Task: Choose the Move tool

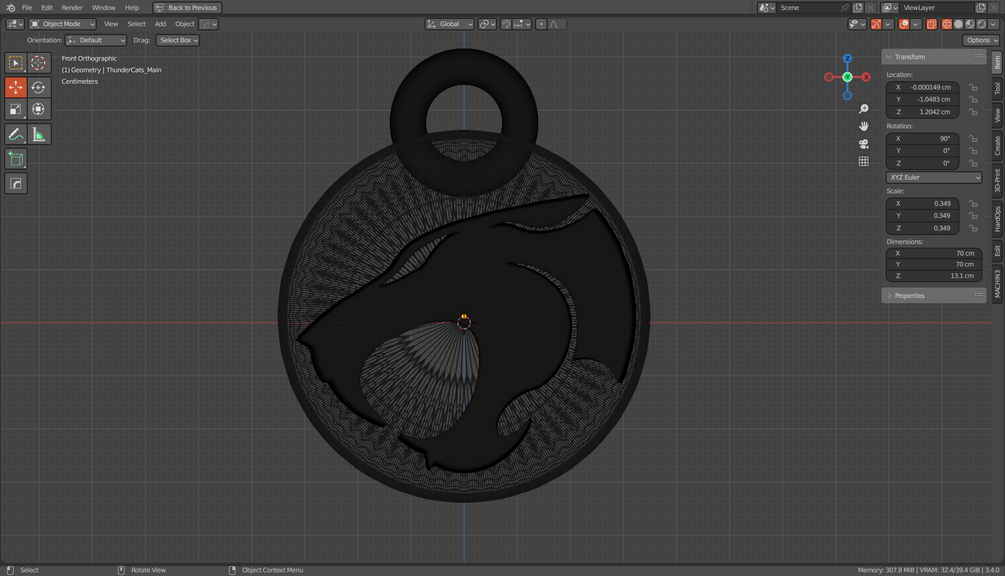Action: [x=15, y=87]
